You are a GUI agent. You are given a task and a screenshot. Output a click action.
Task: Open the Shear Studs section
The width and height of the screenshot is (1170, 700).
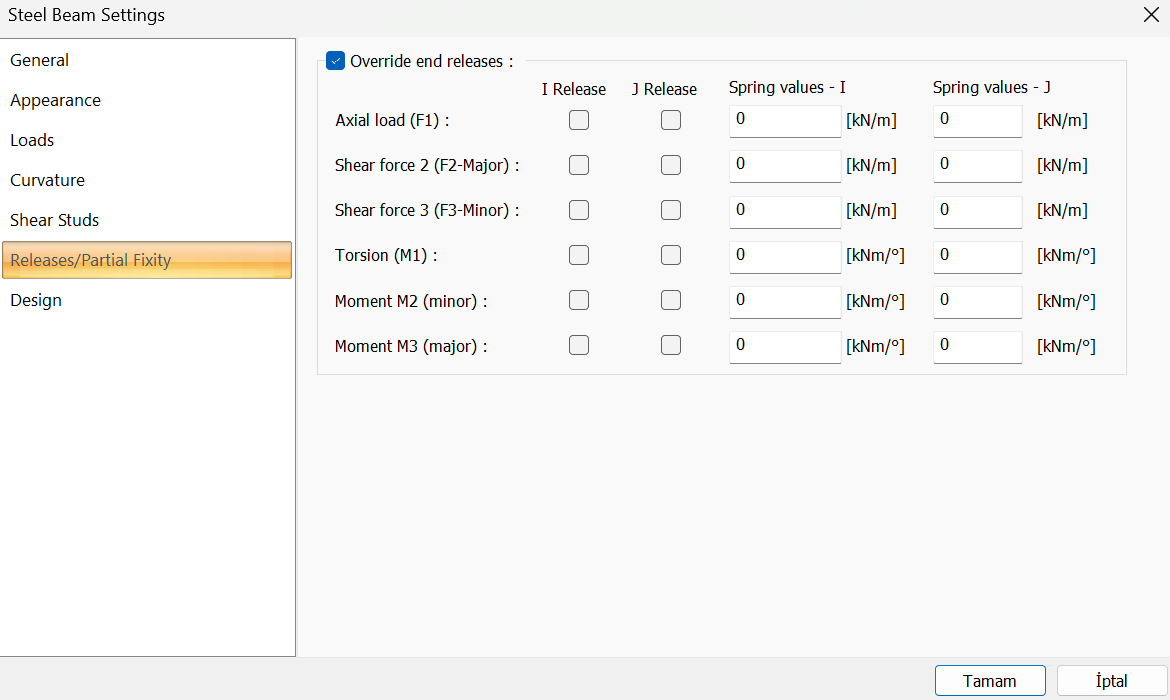click(55, 220)
